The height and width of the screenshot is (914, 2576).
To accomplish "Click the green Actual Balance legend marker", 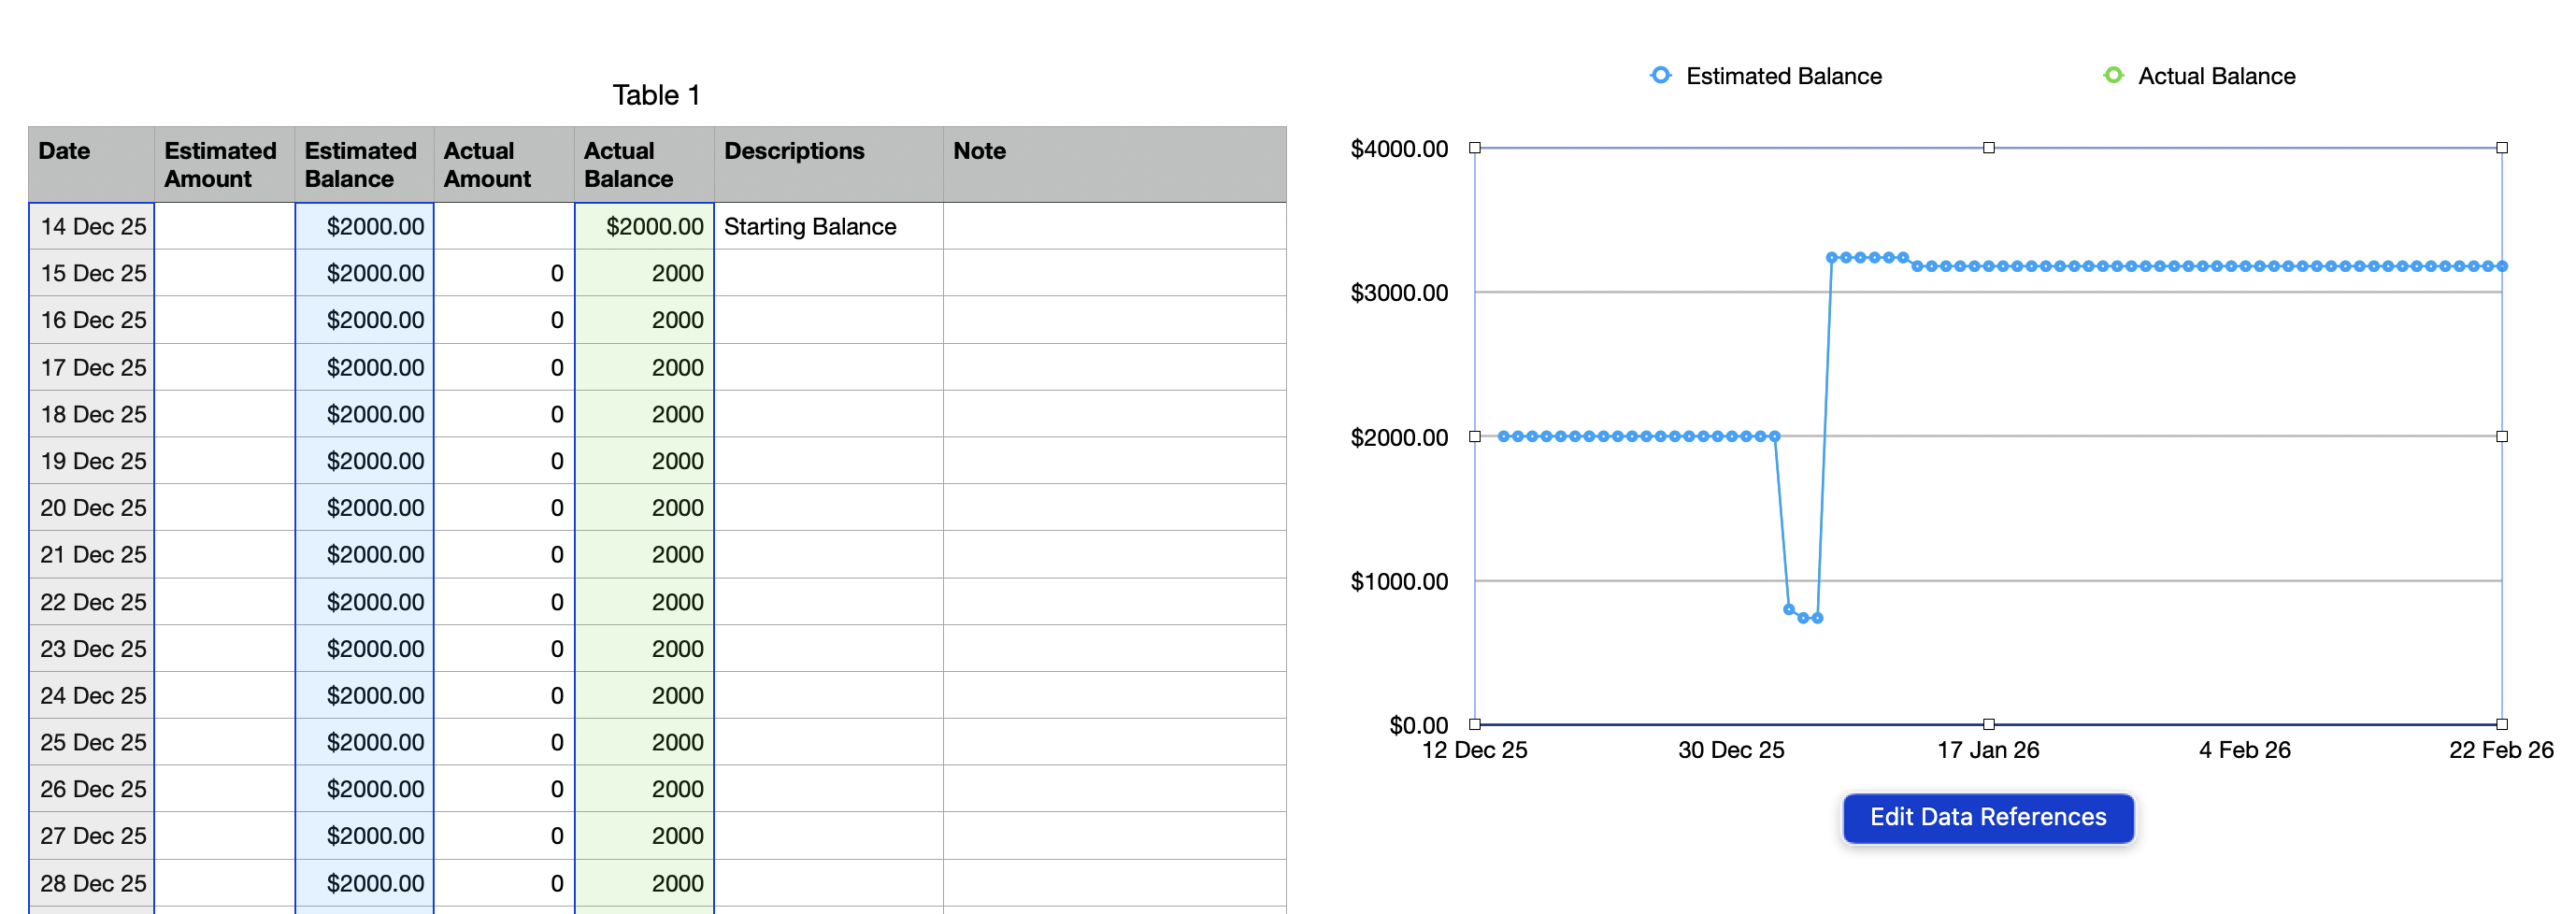I will pyautogui.click(x=2113, y=75).
